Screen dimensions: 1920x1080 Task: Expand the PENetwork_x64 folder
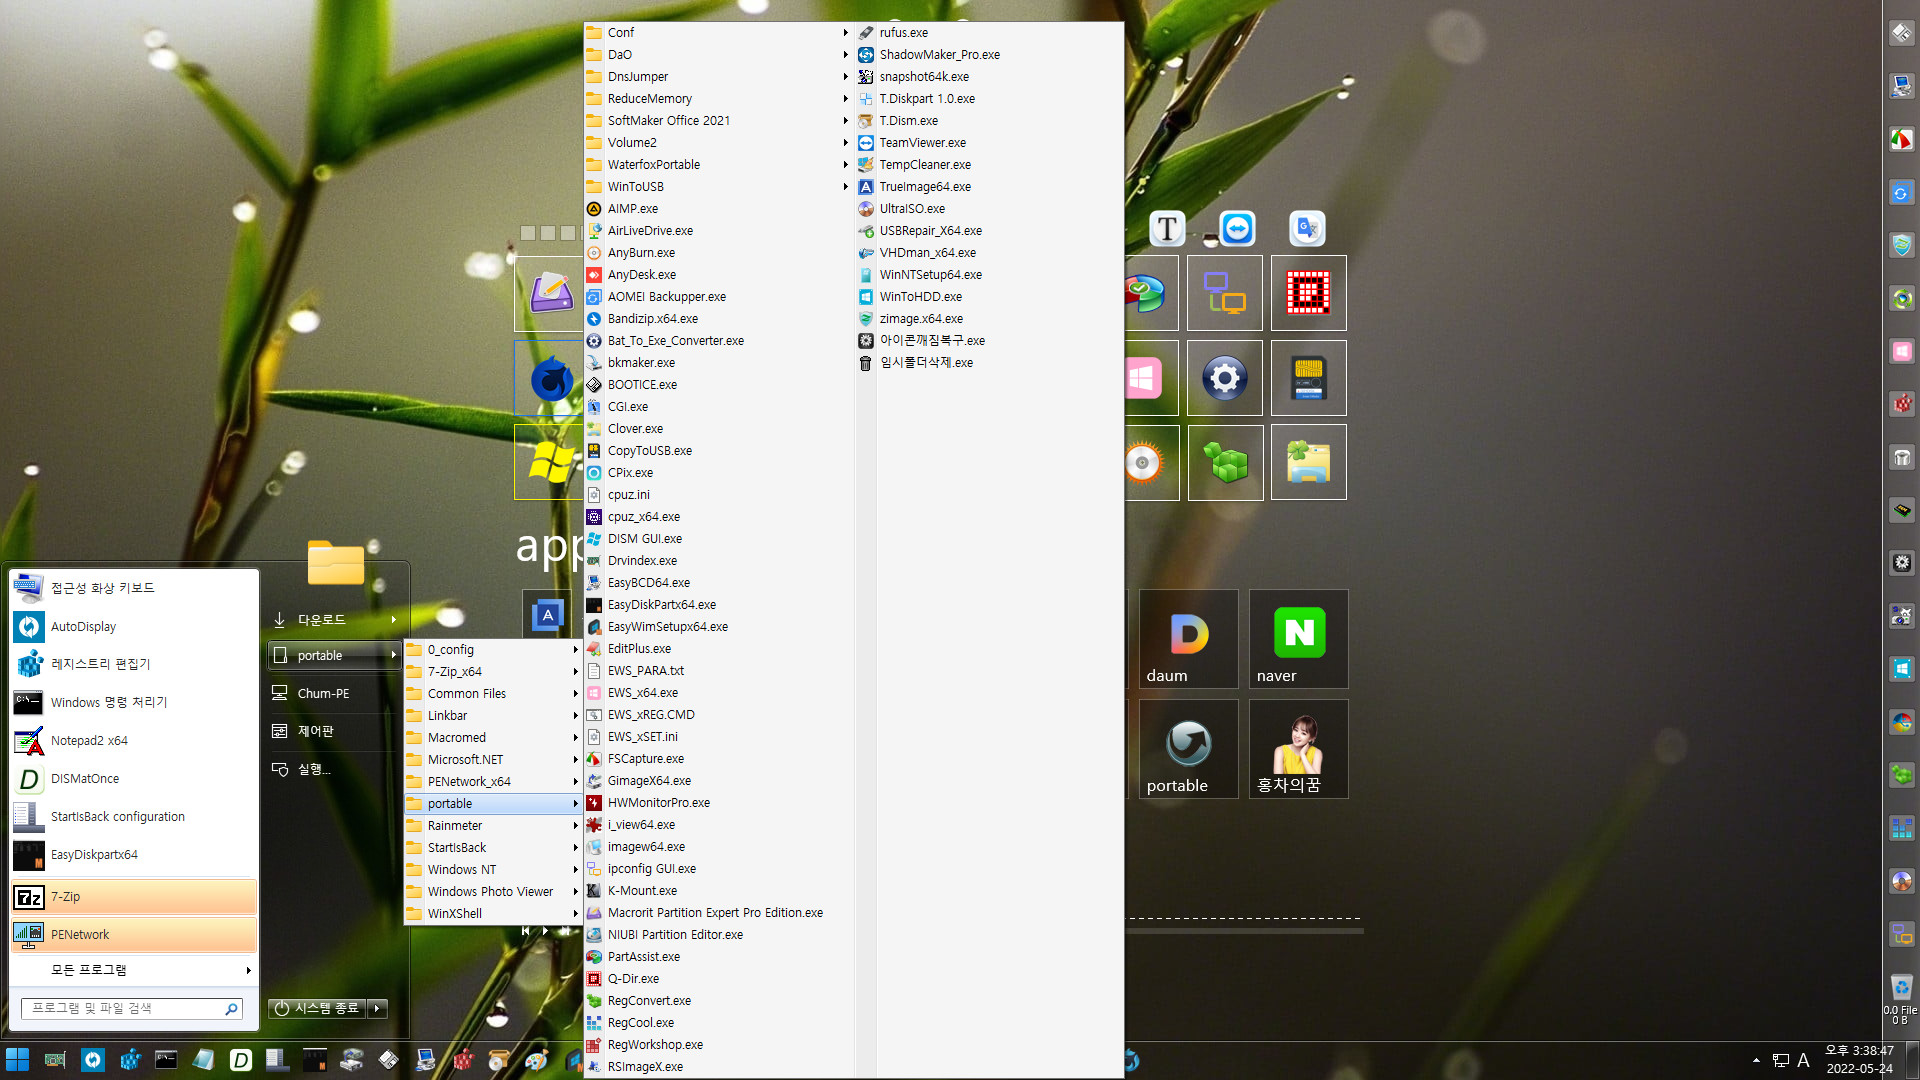tap(492, 781)
